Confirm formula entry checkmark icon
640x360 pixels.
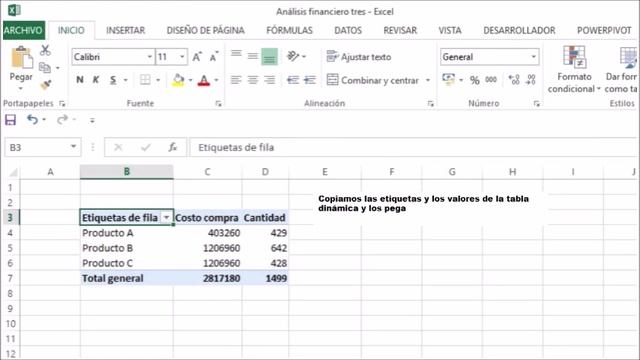(146, 147)
